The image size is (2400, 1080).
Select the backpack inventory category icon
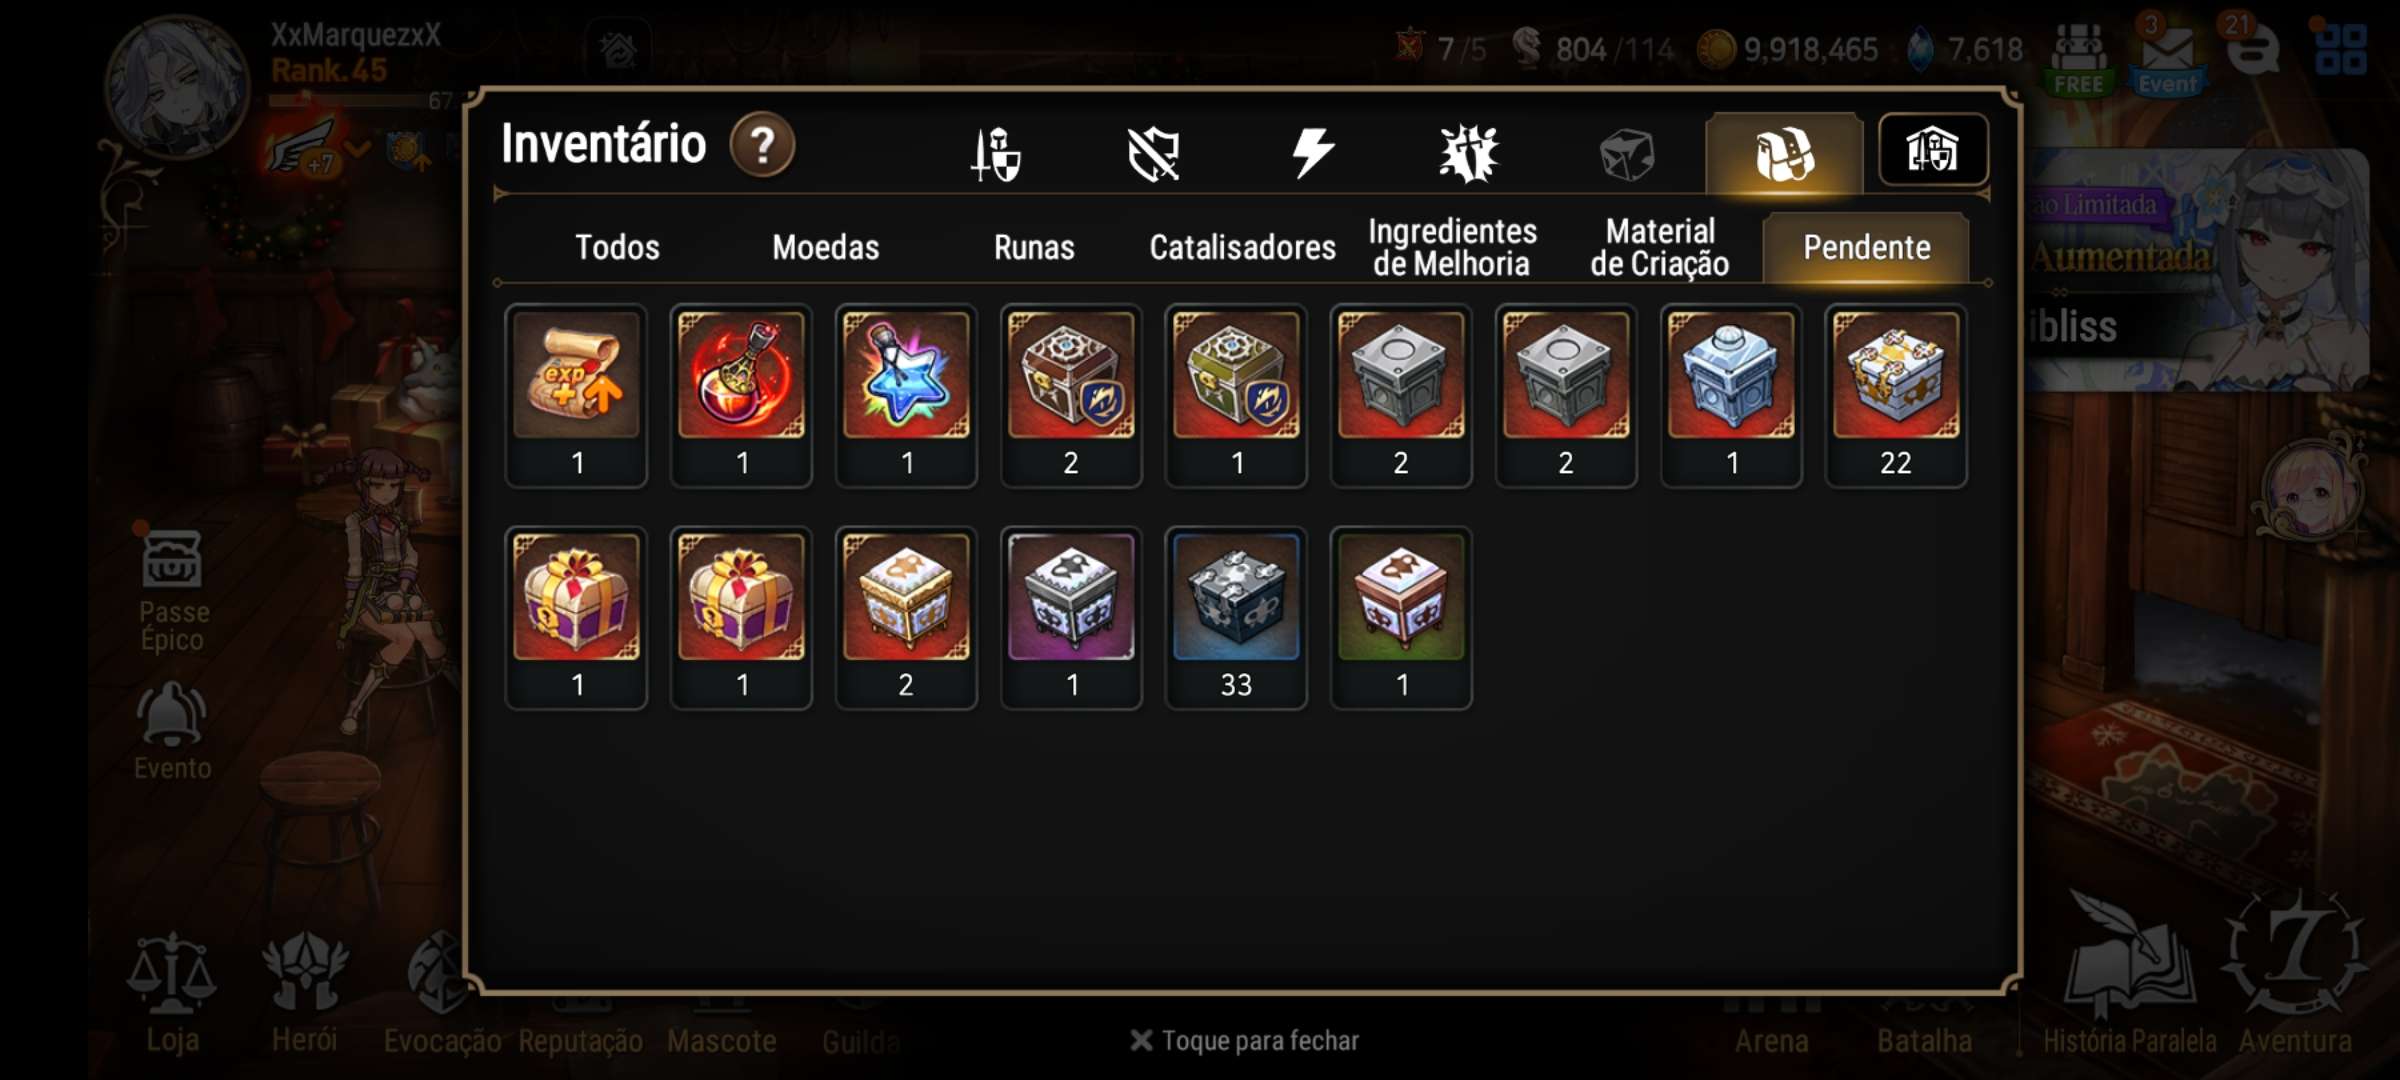point(1785,154)
